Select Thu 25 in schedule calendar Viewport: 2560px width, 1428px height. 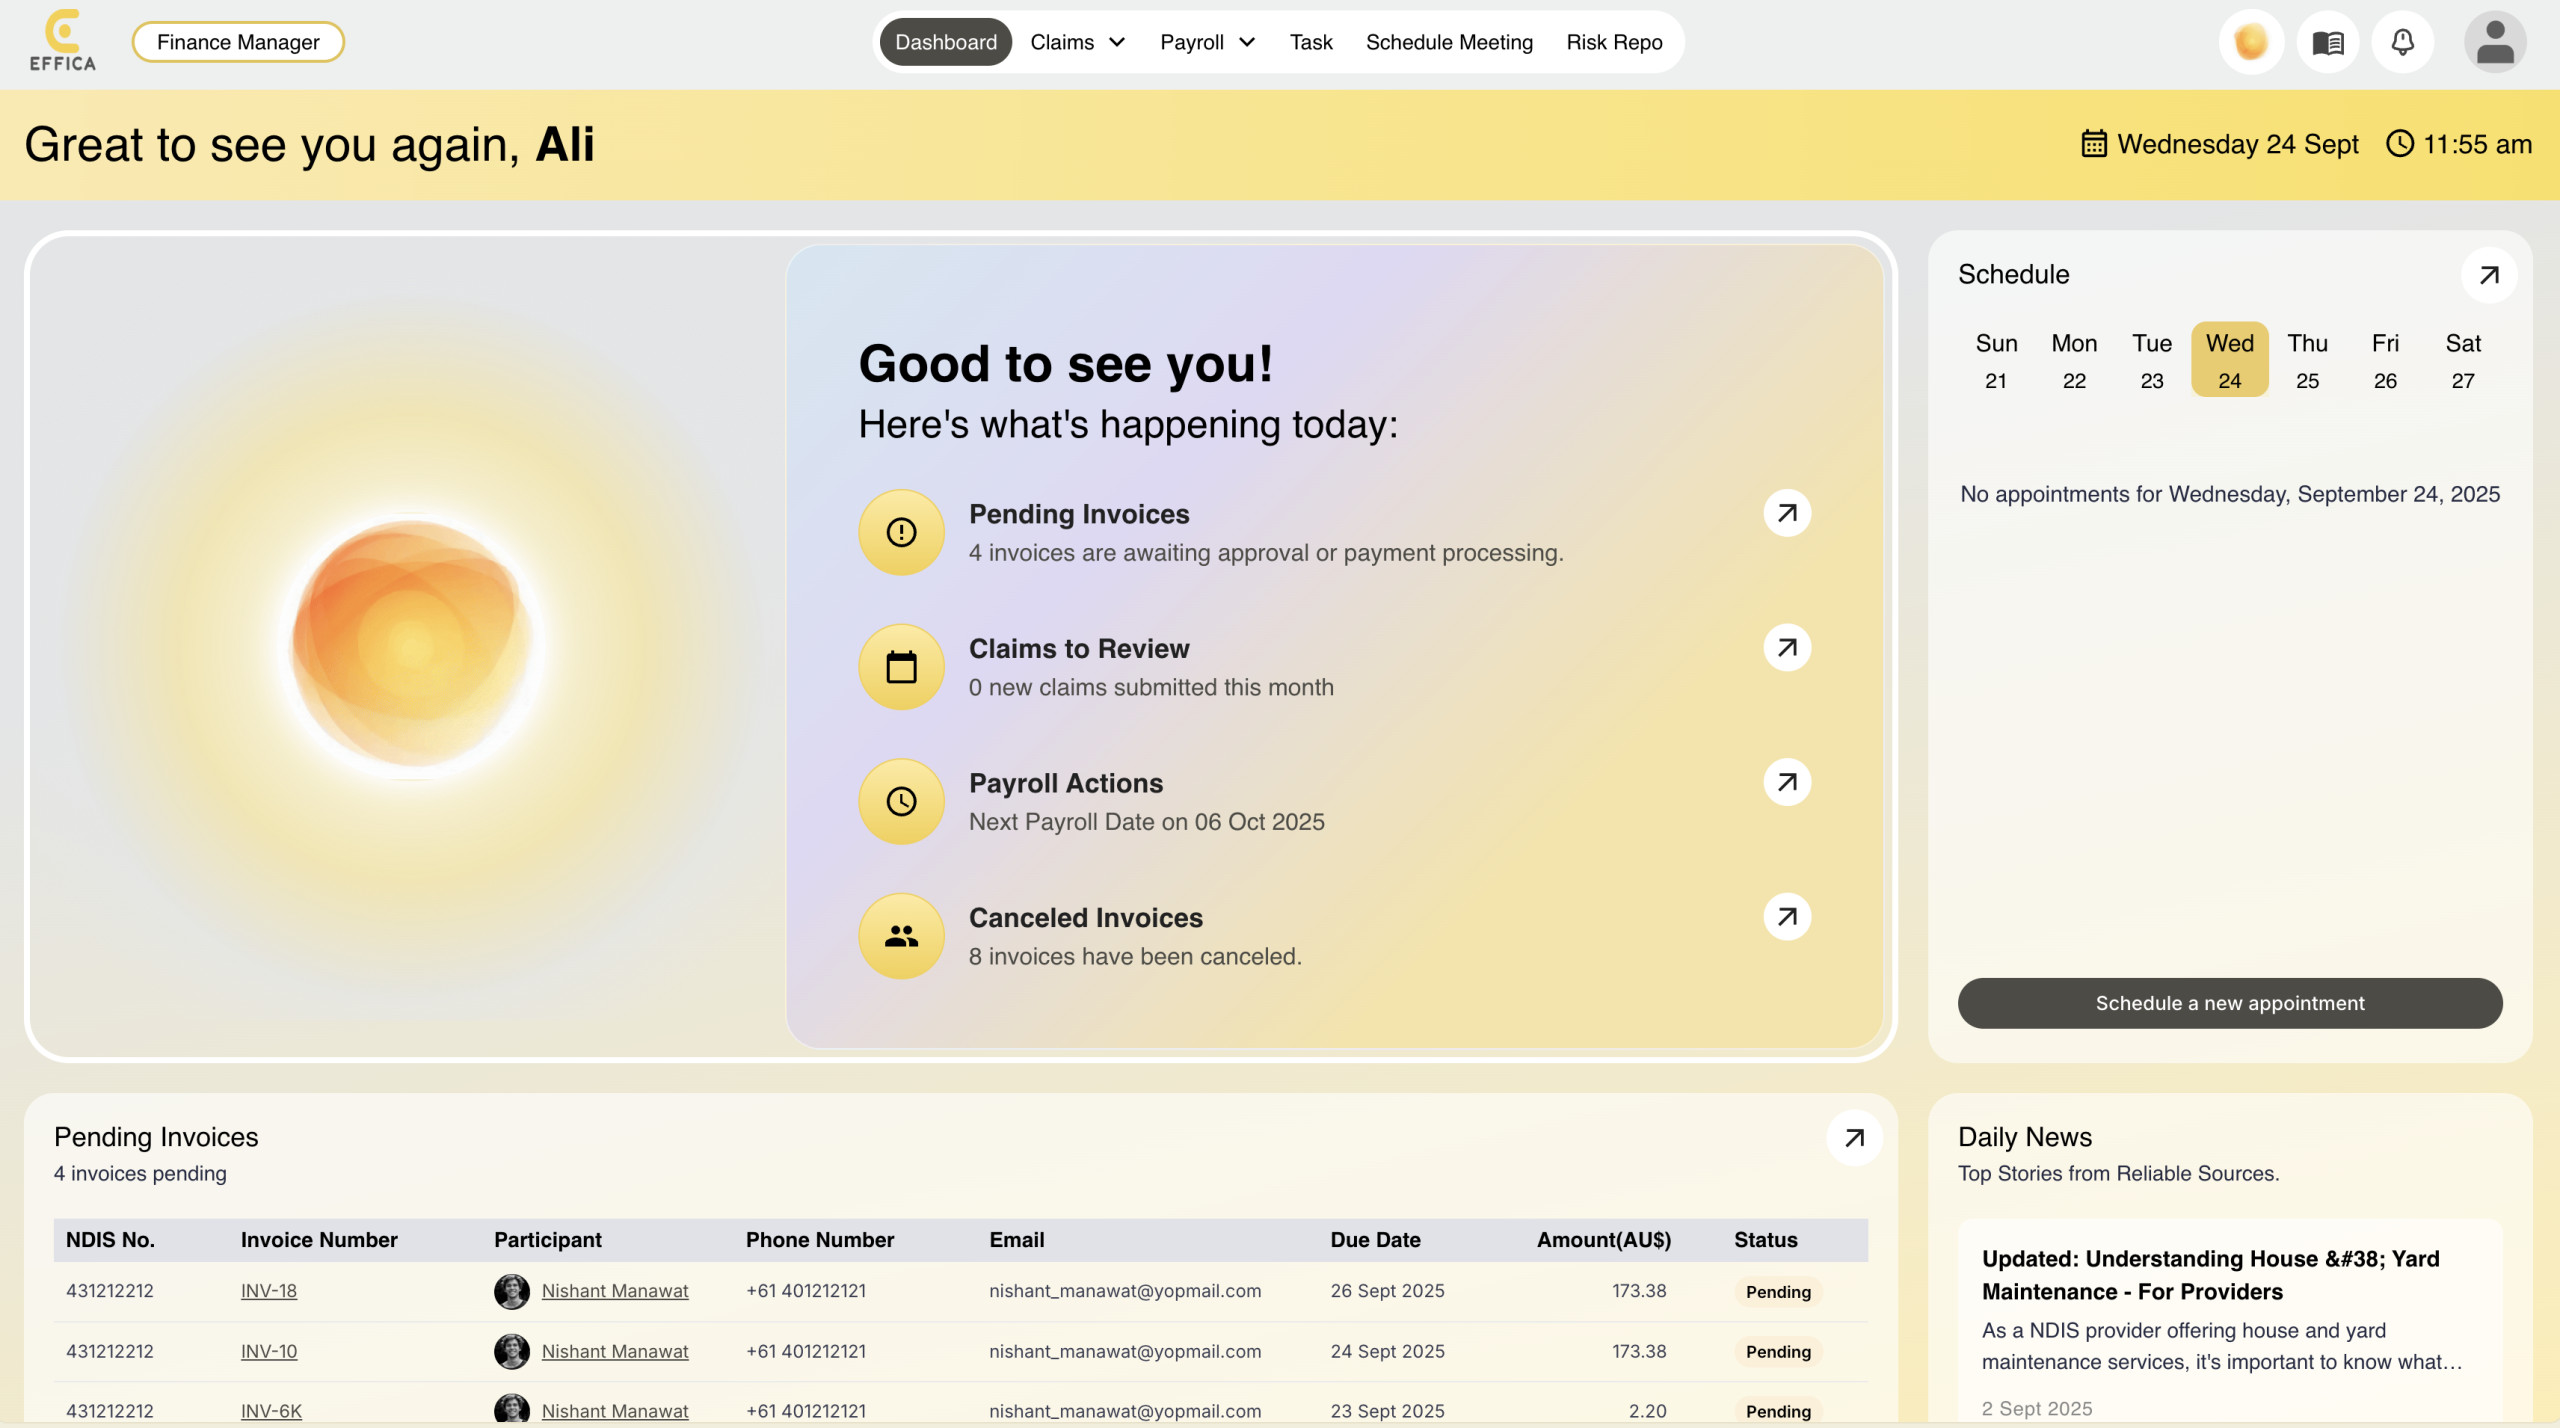pos(2307,360)
